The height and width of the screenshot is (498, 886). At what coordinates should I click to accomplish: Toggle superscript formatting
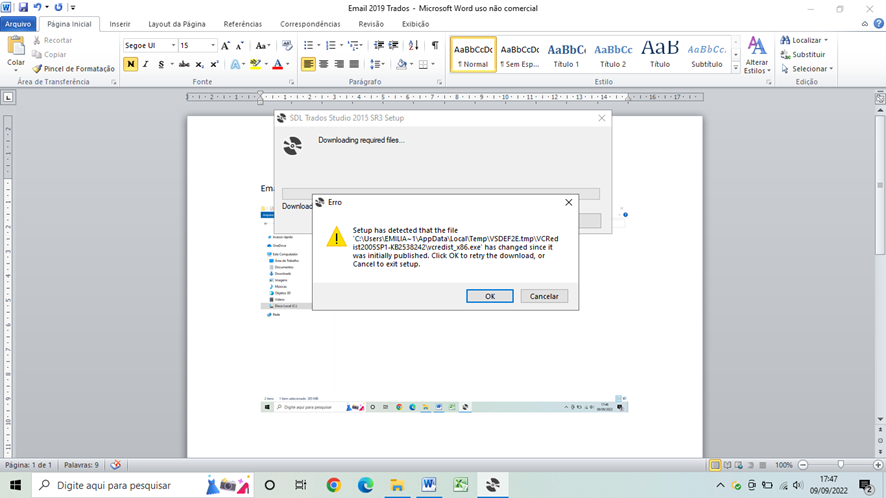214,64
